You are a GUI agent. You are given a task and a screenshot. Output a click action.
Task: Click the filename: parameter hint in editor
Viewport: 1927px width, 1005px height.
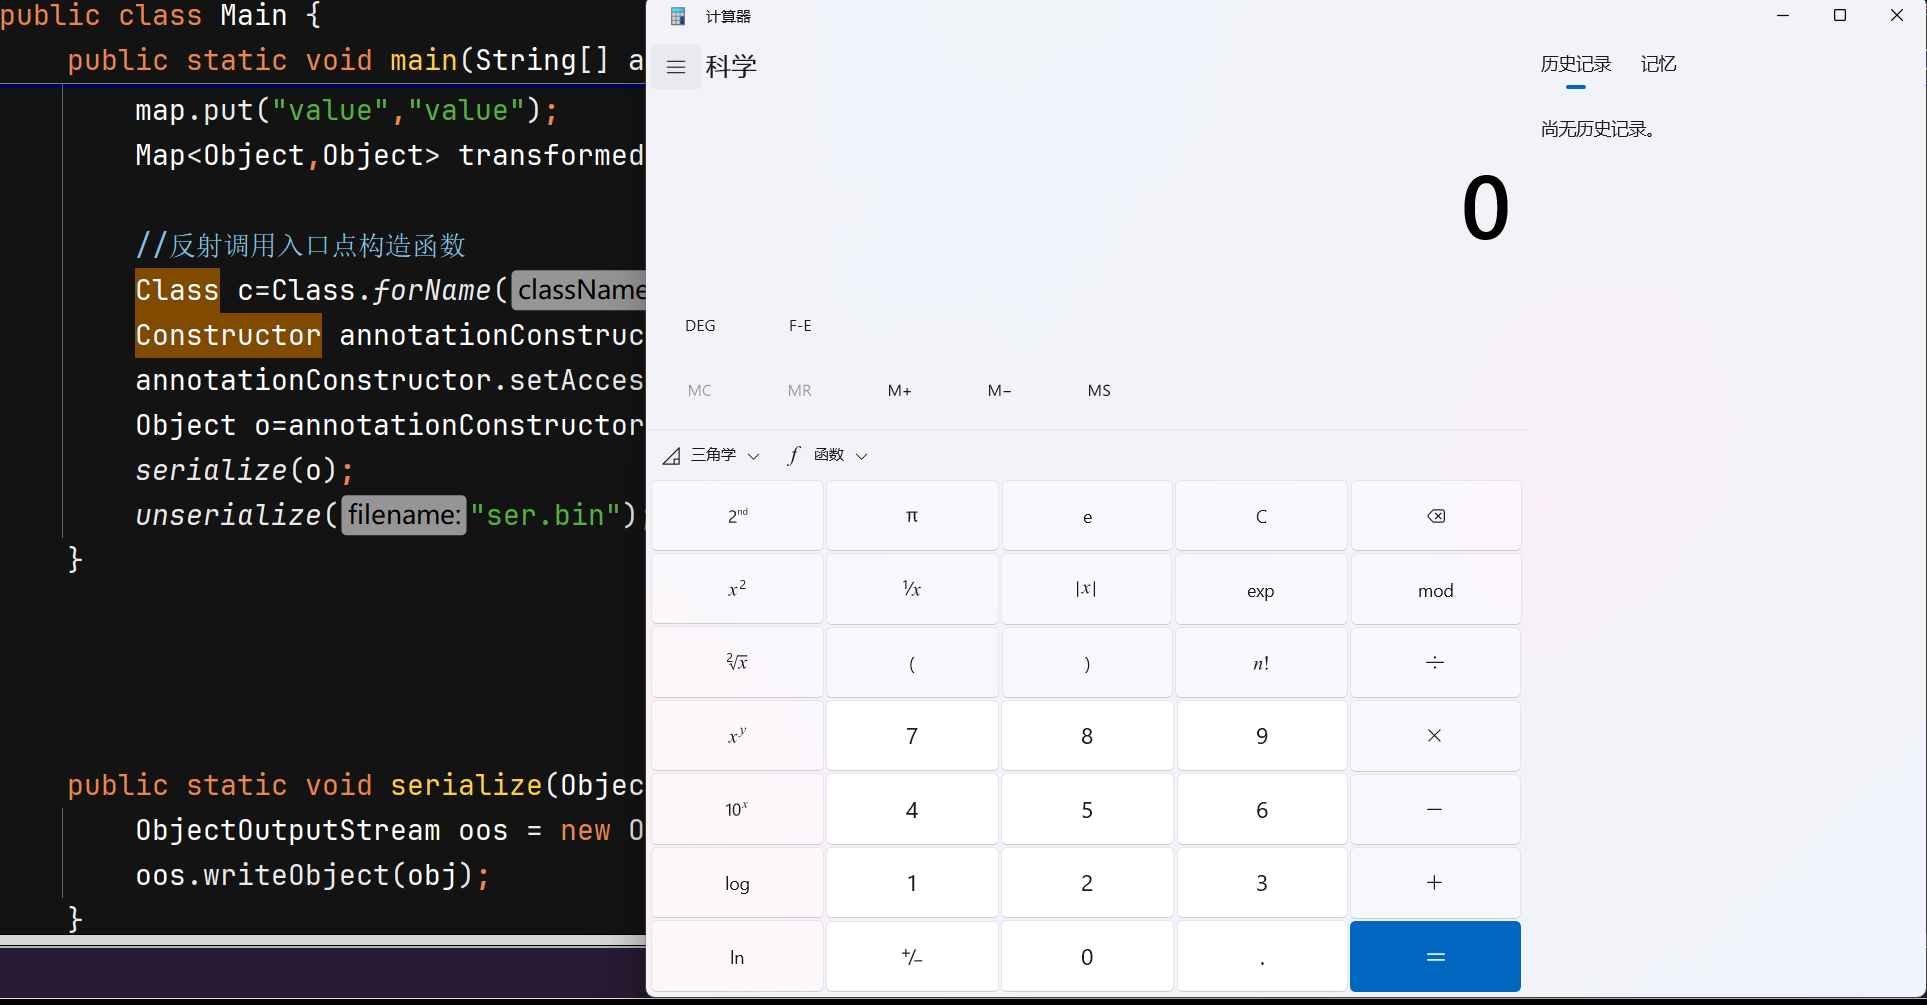pos(404,515)
